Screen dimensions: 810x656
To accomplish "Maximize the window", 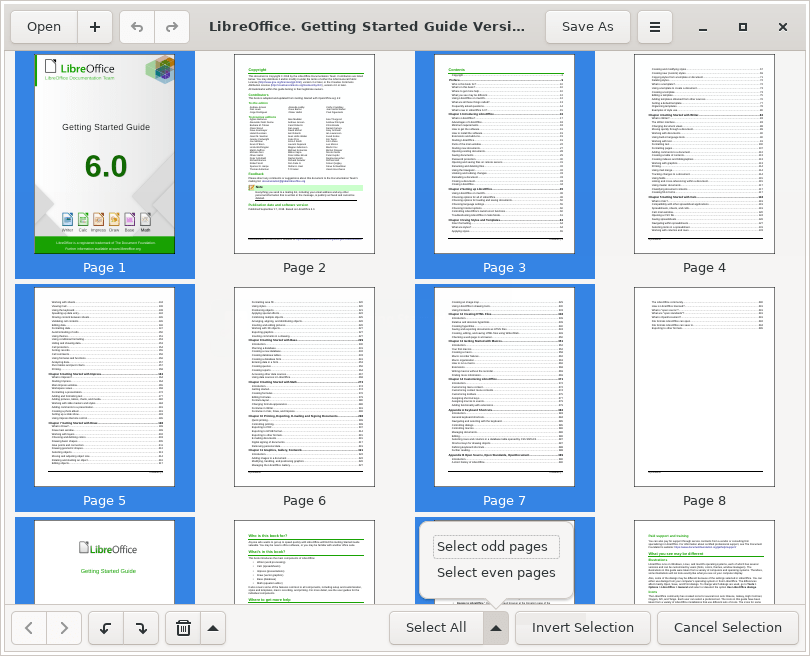I will [743, 27].
